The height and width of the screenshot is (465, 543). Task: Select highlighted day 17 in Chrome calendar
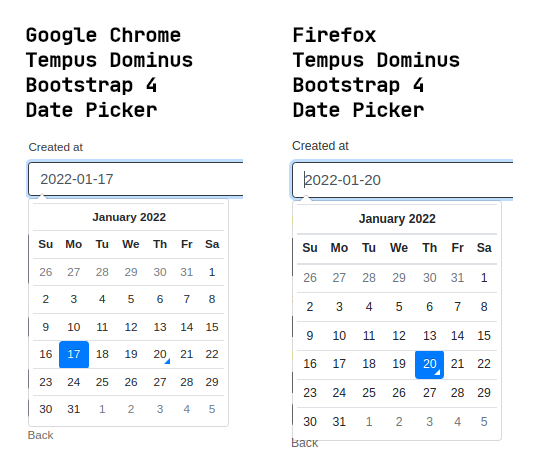(x=74, y=354)
